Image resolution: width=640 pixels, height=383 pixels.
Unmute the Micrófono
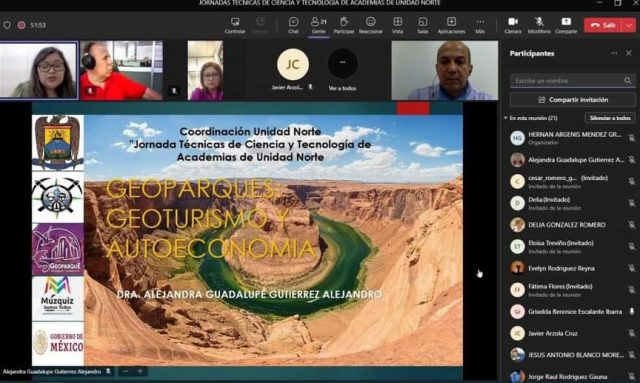tap(539, 25)
